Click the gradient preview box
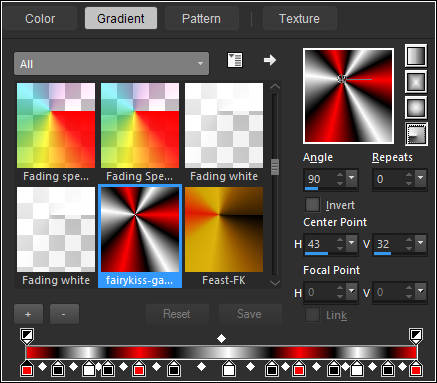Viewport: 437px width, 383px height. click(x=348, y=96)
